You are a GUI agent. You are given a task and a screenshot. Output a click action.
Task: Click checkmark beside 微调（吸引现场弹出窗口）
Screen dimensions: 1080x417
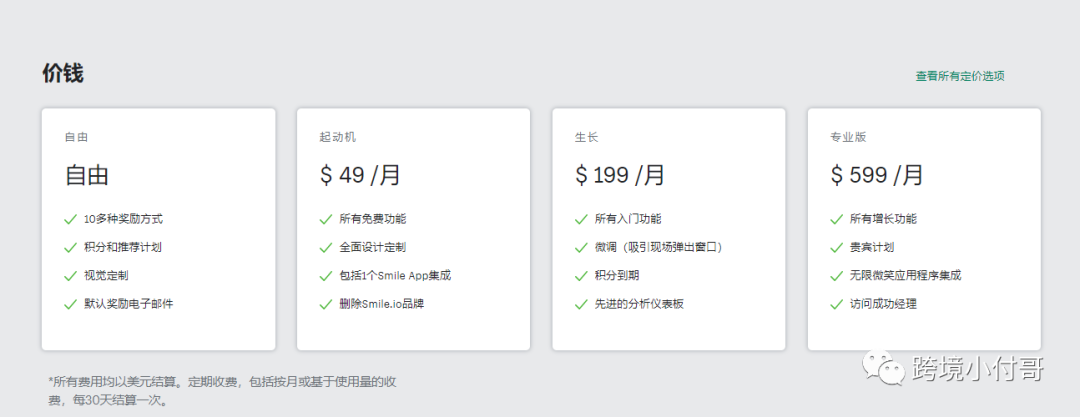click(581, 247)
